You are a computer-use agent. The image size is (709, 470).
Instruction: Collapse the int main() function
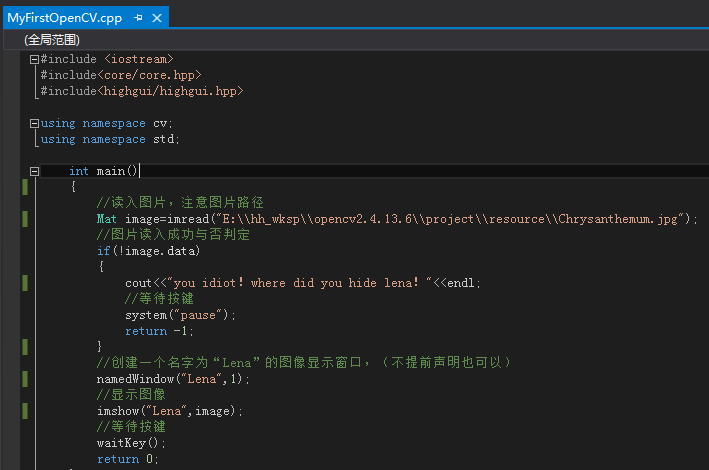(34, 171)
